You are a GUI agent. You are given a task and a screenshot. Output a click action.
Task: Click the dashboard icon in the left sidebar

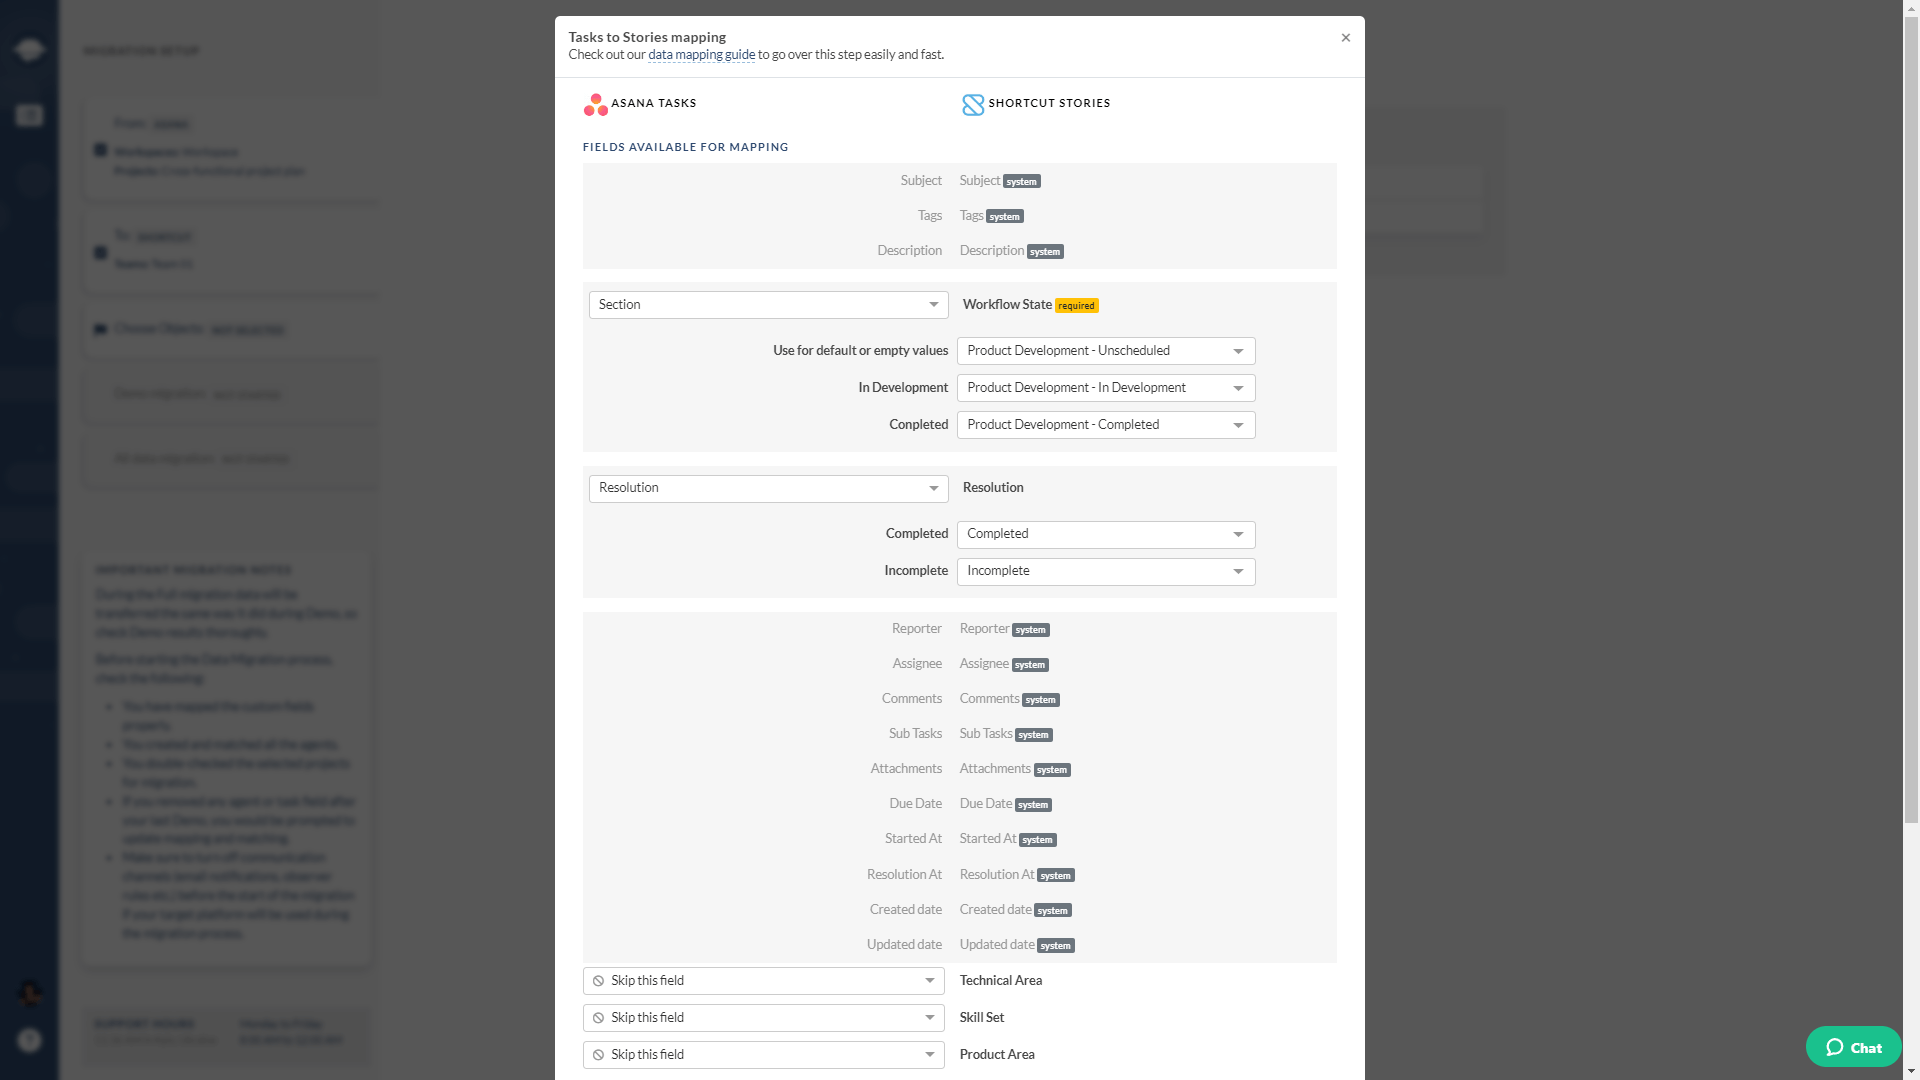tap(29, 116)
